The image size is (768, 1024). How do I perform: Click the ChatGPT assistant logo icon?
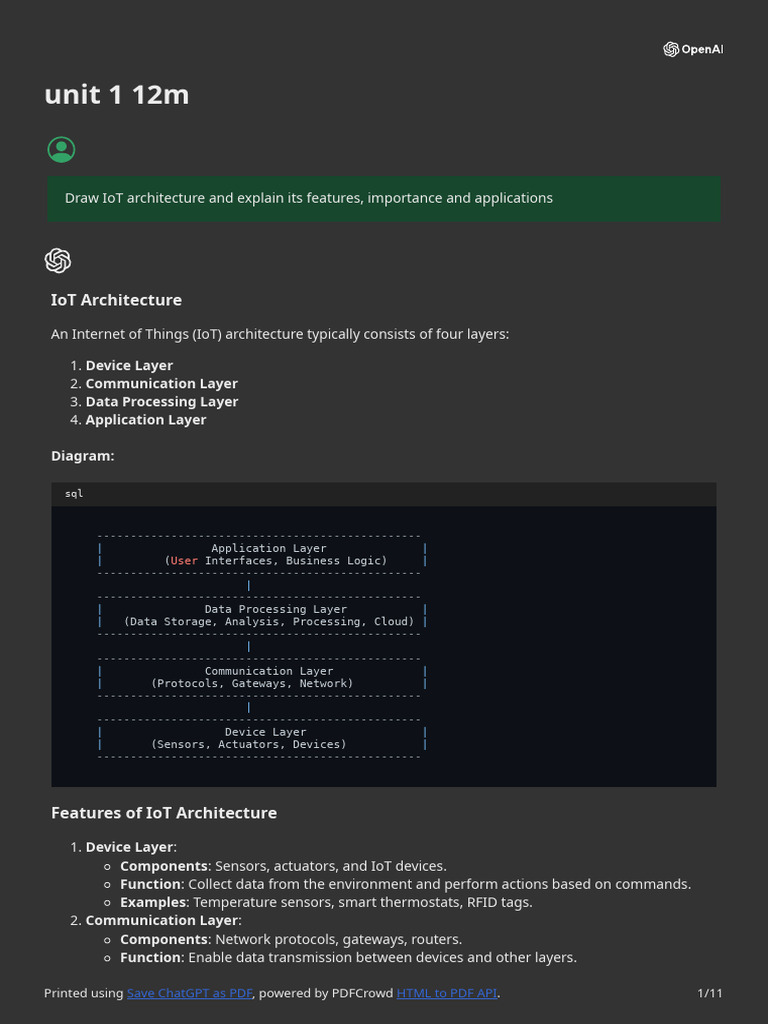(58, 261)
